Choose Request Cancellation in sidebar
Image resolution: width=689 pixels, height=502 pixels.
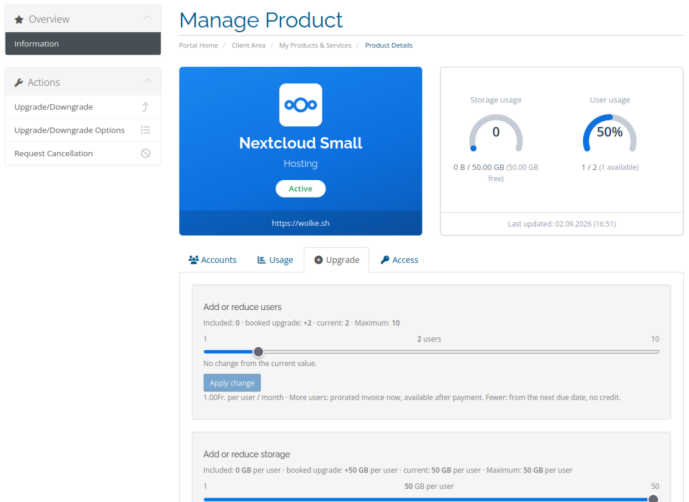(x=83, y=153)
